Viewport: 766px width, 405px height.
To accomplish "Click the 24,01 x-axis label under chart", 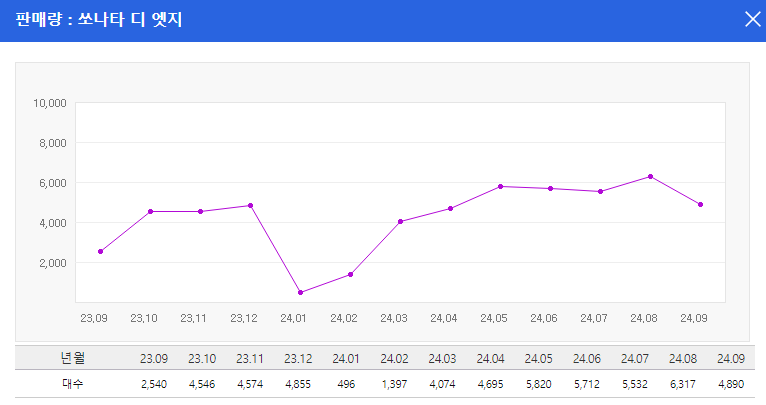I will (294, 318).
